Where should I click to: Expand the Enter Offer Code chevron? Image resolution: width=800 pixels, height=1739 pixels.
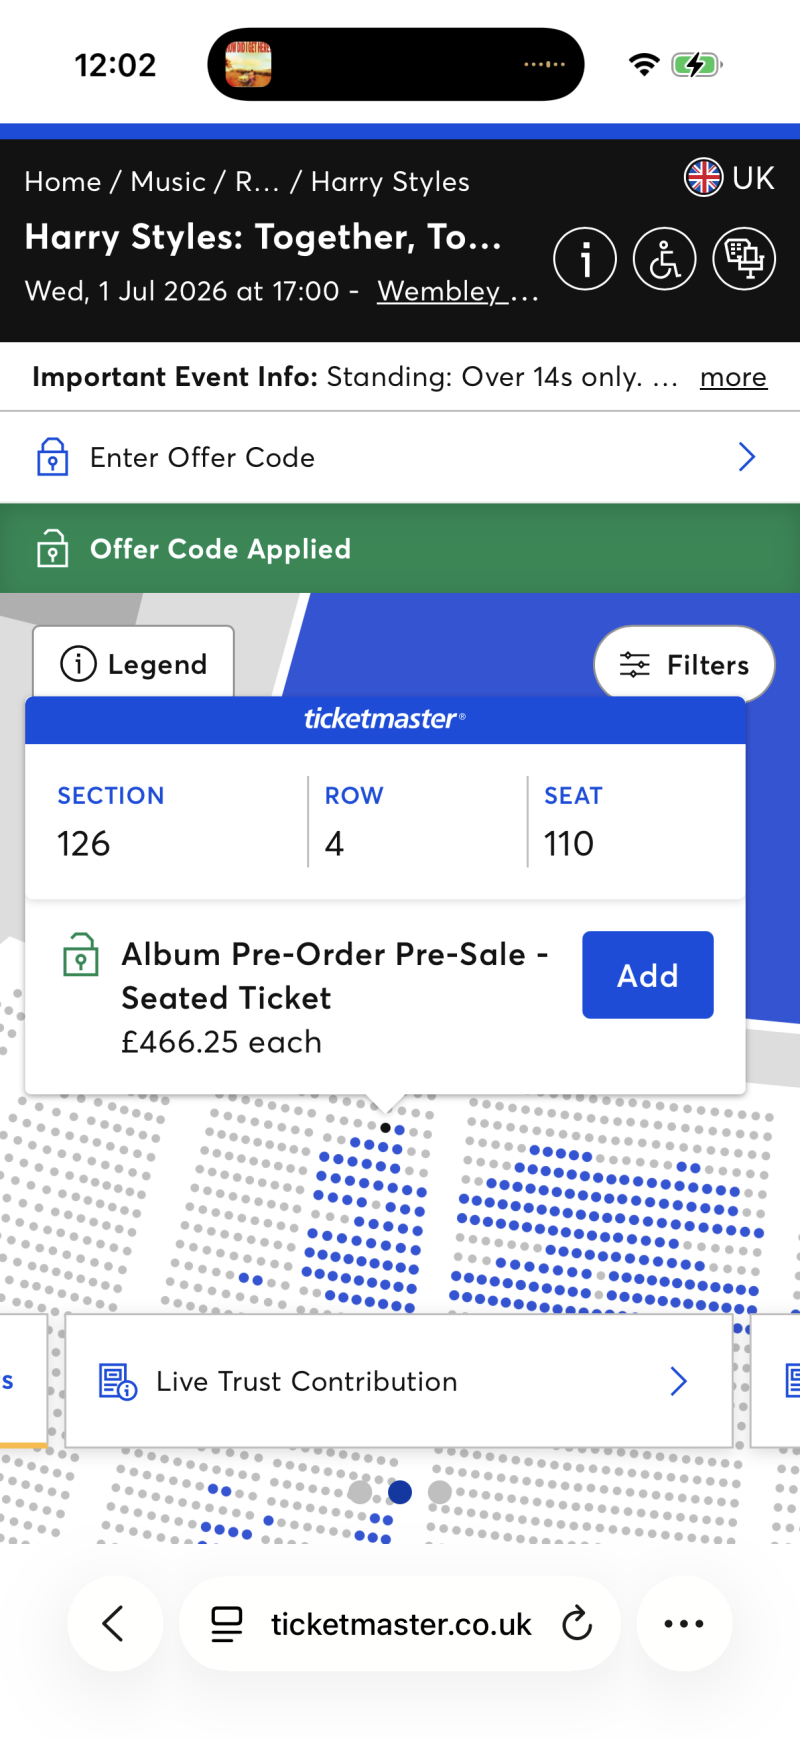click(x=746, y=457)
